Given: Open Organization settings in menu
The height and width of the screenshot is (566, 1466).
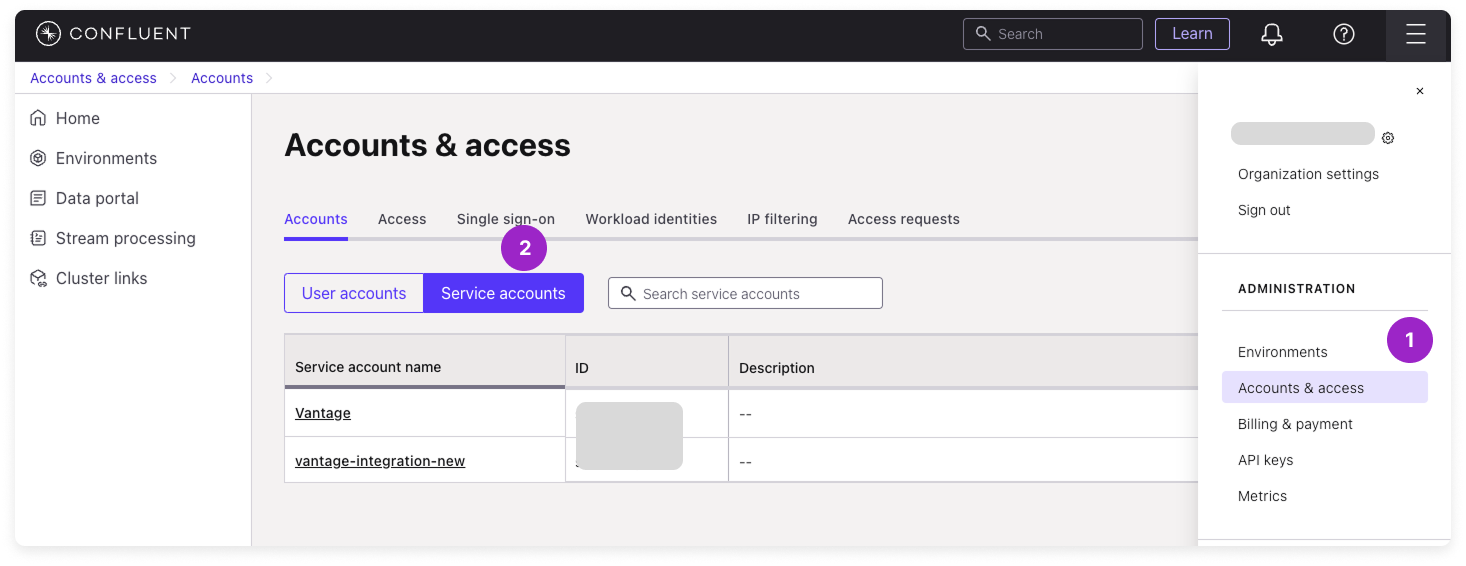Looking at the screenshot, I should 1308,174.
